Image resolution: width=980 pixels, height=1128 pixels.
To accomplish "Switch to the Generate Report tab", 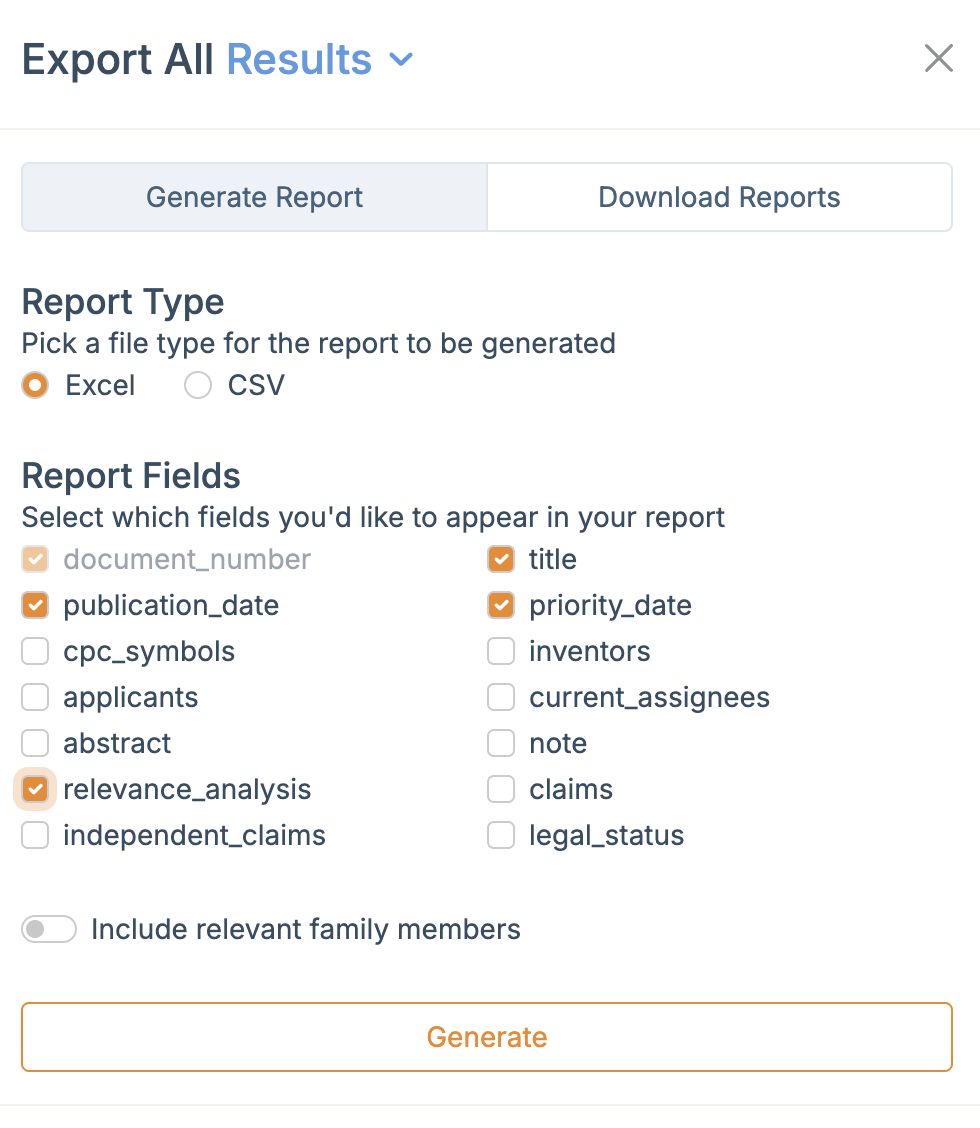I will click(254, 197).
